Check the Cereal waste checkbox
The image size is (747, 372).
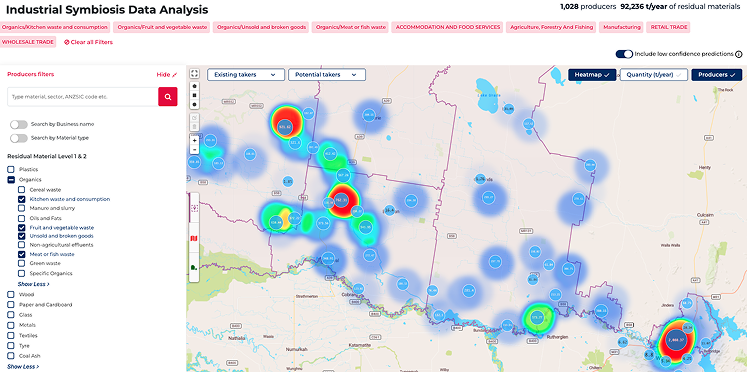(x=21, y=190)
